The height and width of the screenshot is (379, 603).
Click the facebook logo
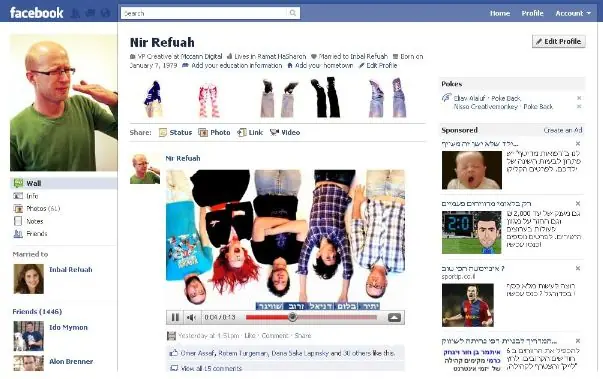pyautogui.click(x=36, y=13)
